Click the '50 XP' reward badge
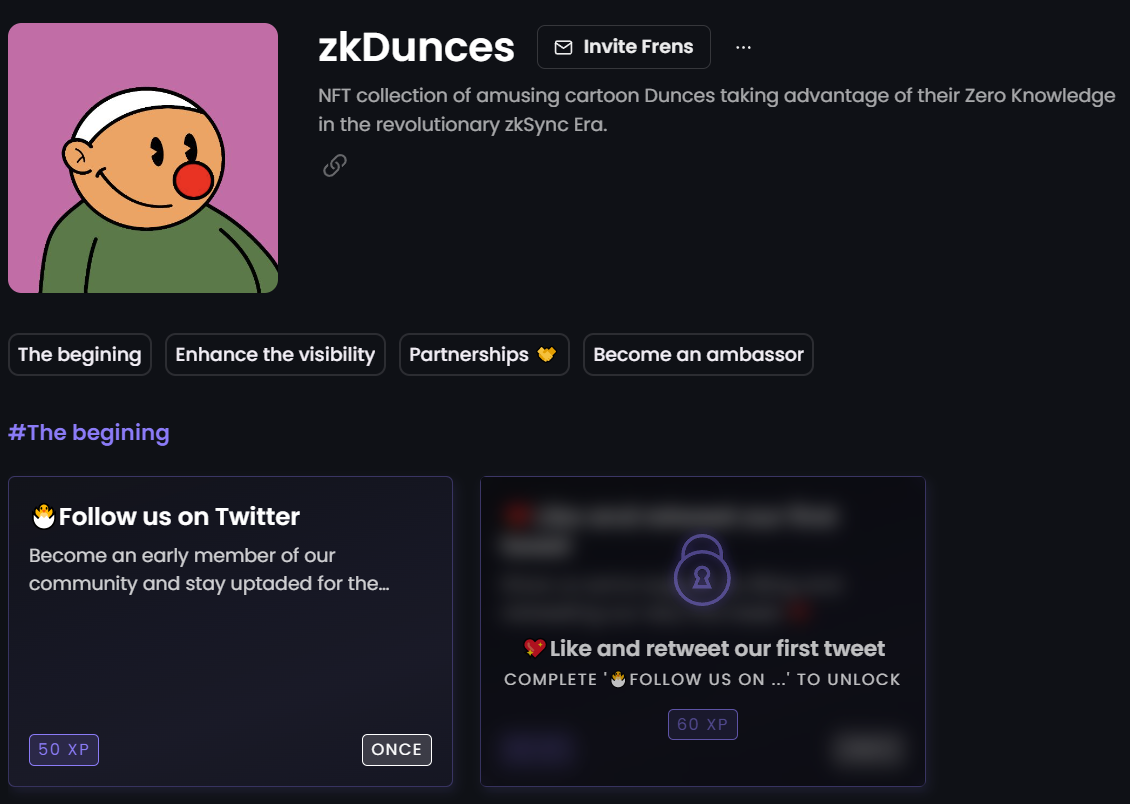Screen dimensions: 1130x804 coord(63,749)
